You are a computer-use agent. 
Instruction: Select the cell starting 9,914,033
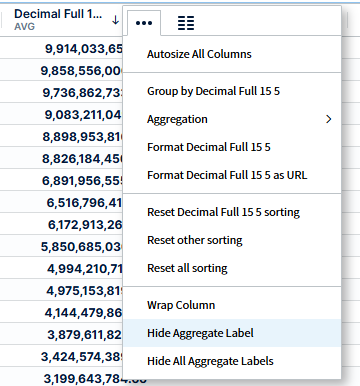point(61,49)
